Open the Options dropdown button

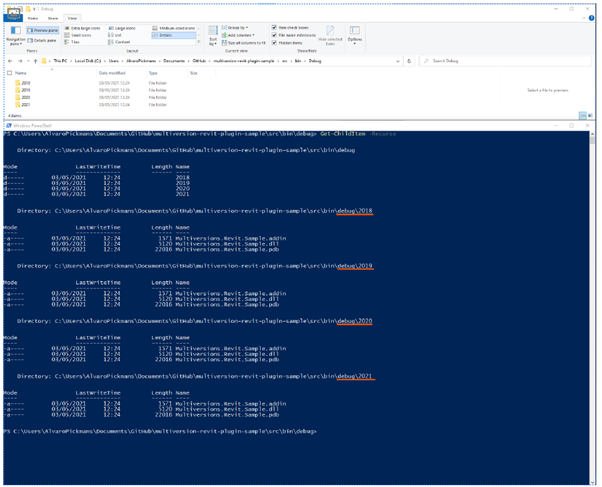point(355,36)
